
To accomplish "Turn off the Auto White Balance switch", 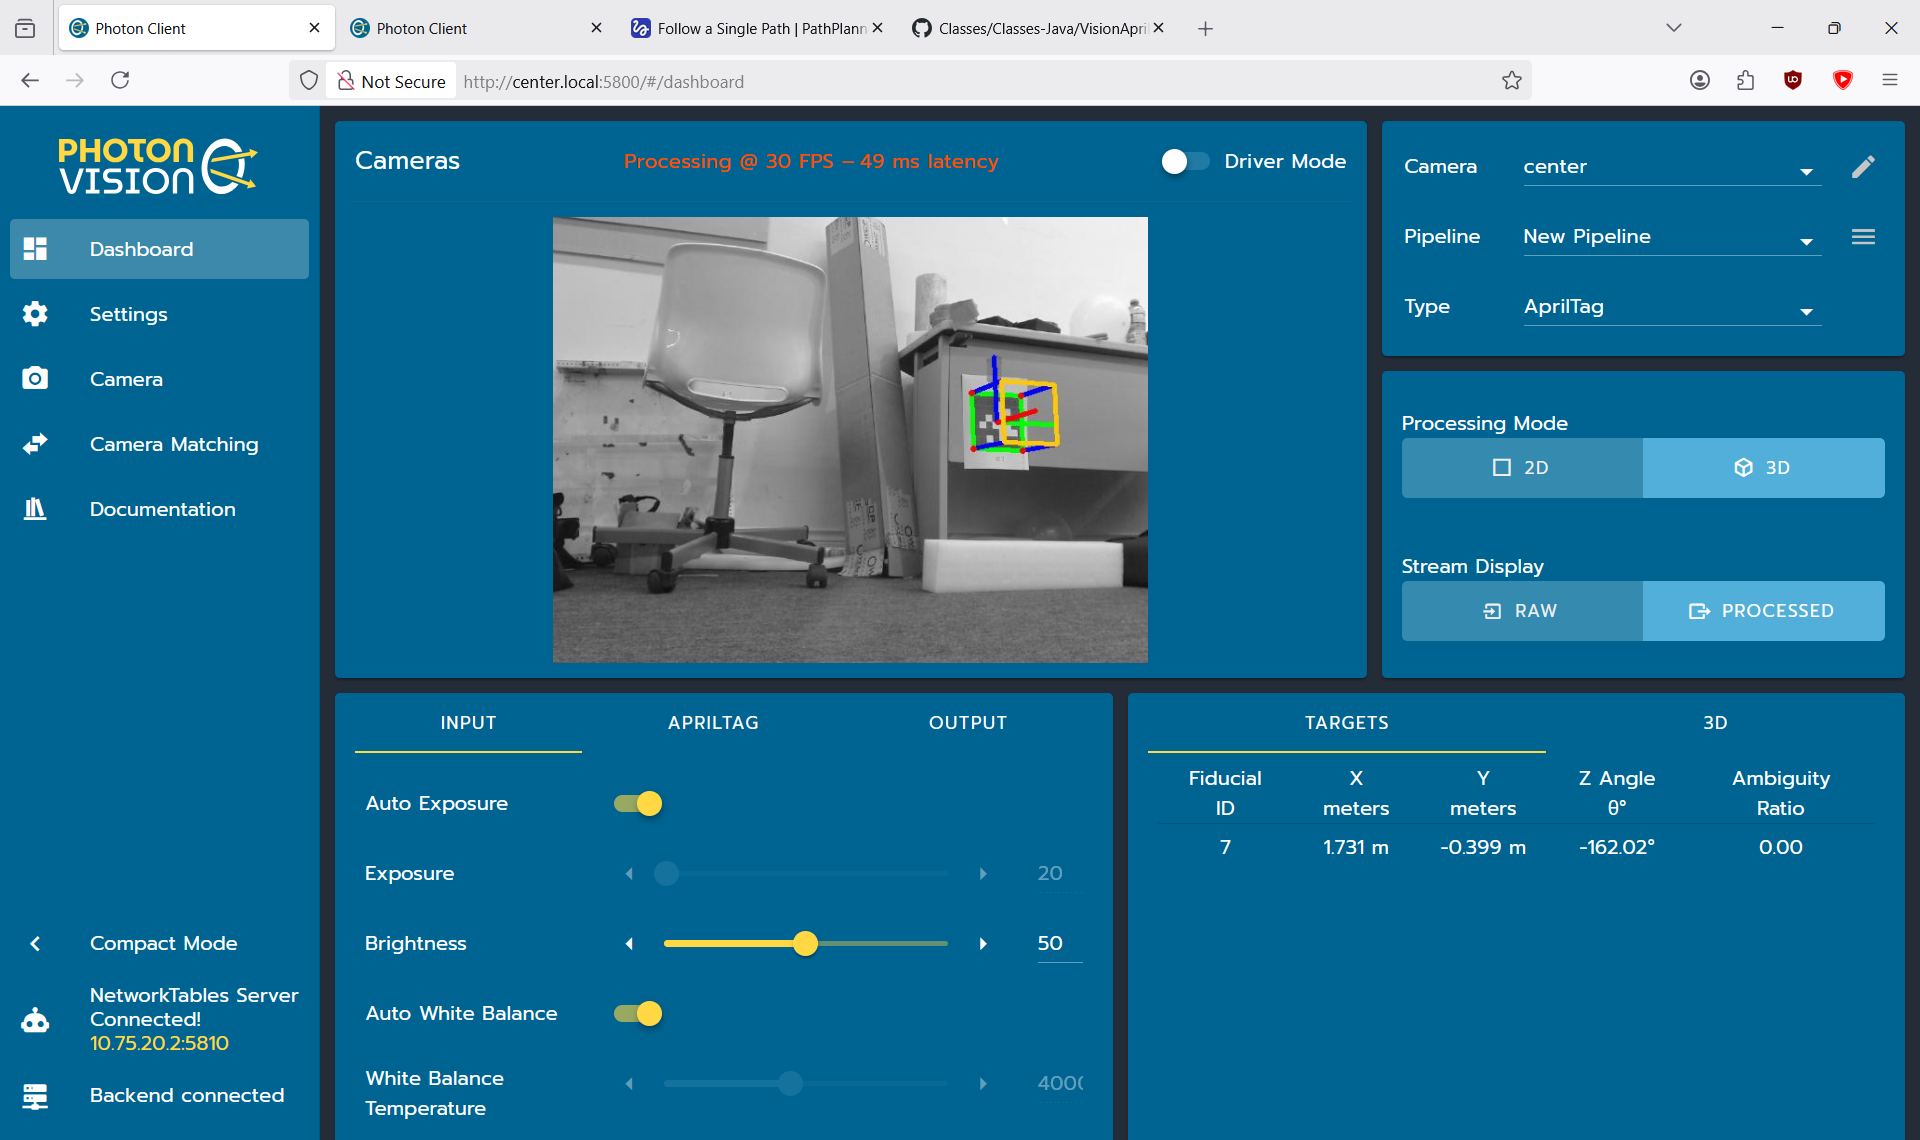I will point(638,1013).
